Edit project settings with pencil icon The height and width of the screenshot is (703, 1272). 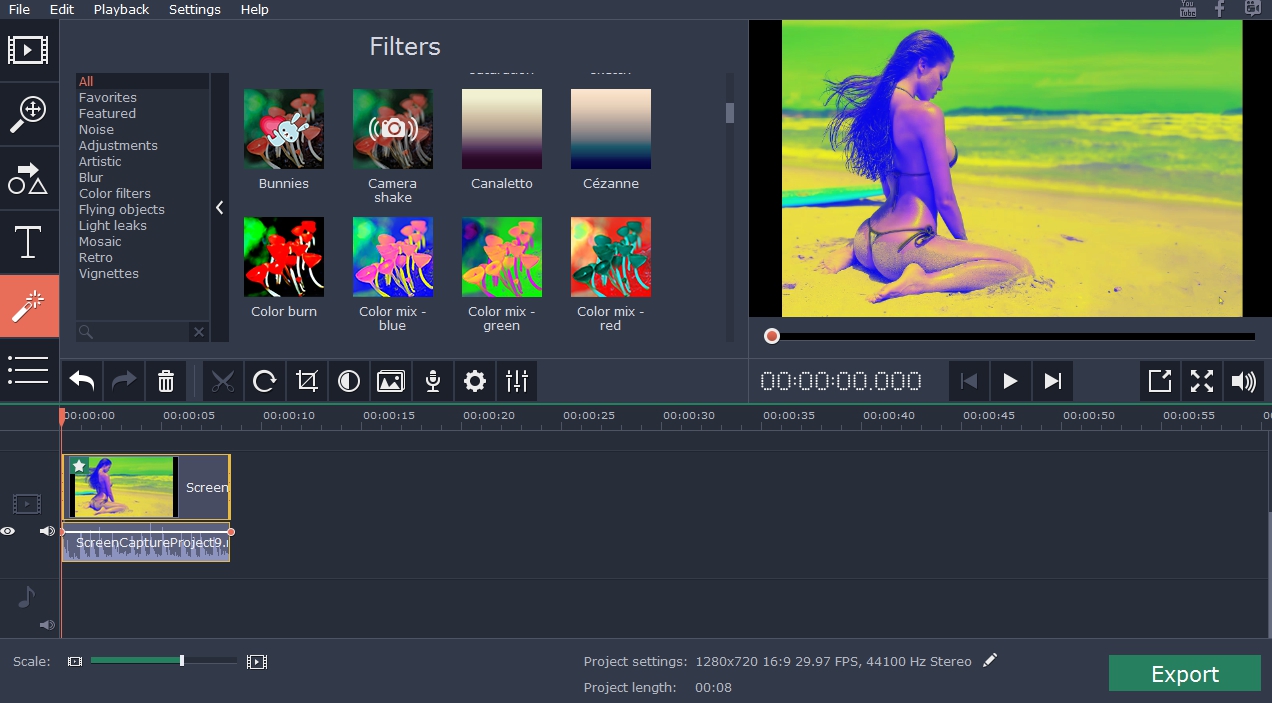point(990,660)
